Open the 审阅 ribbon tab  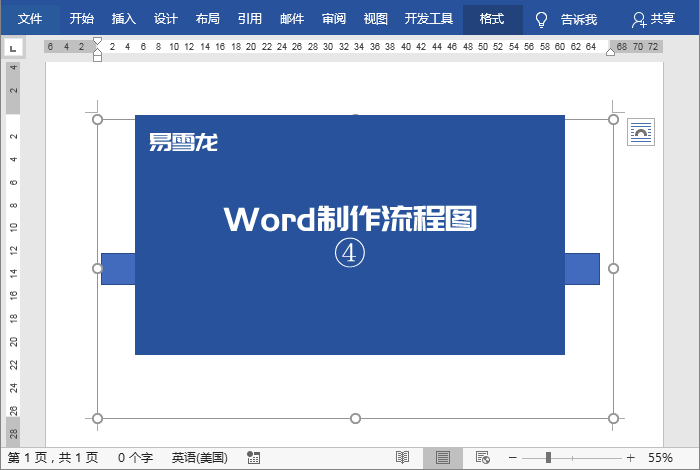pyautogui.click(x=334, y=19)
